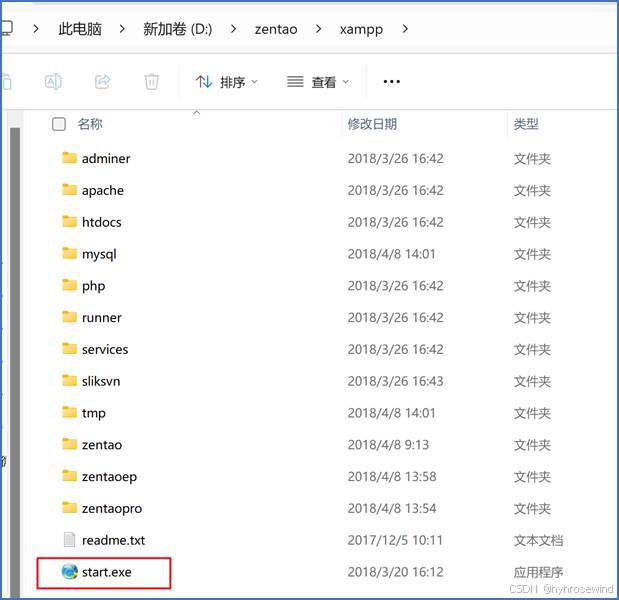Screen dimensions: 619x600
Task: Select the adminer folder name
Action: pos(106,159)
